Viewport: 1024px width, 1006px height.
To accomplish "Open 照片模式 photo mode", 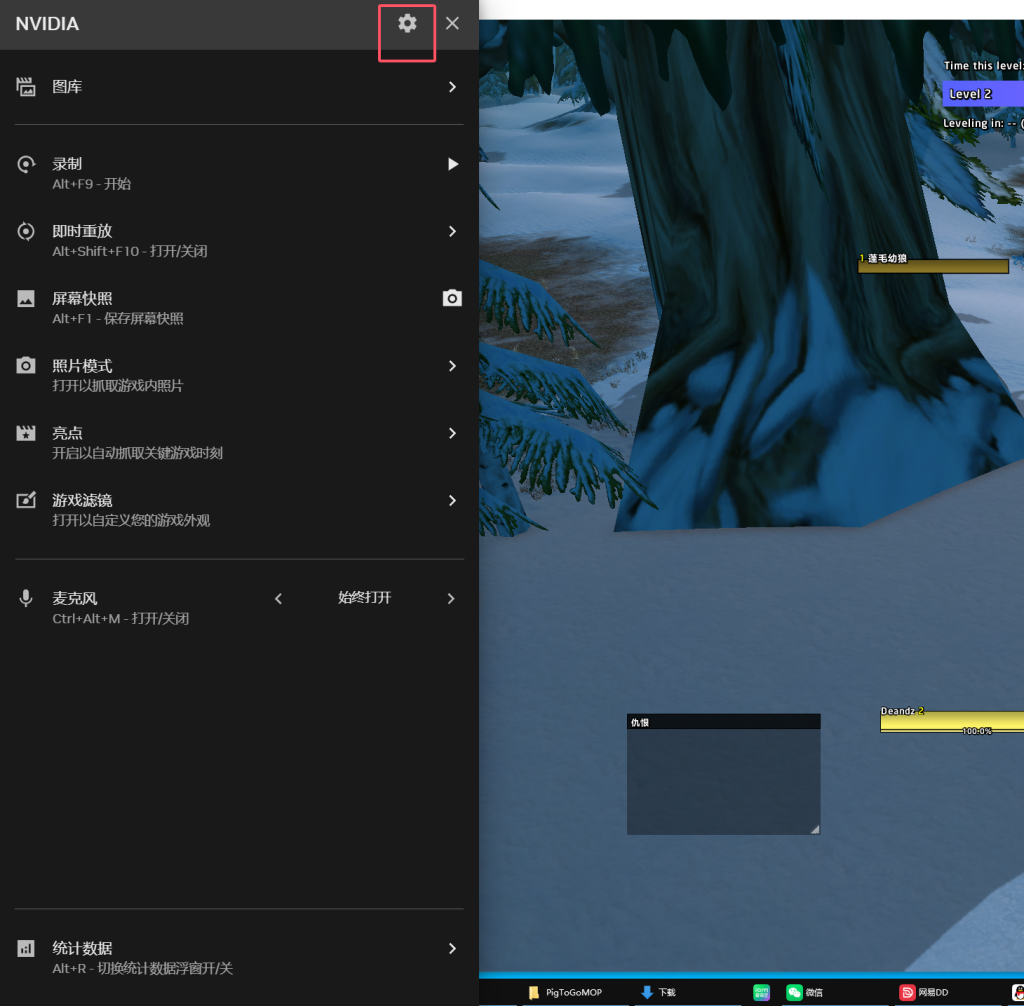I will [x=239, y=375].
